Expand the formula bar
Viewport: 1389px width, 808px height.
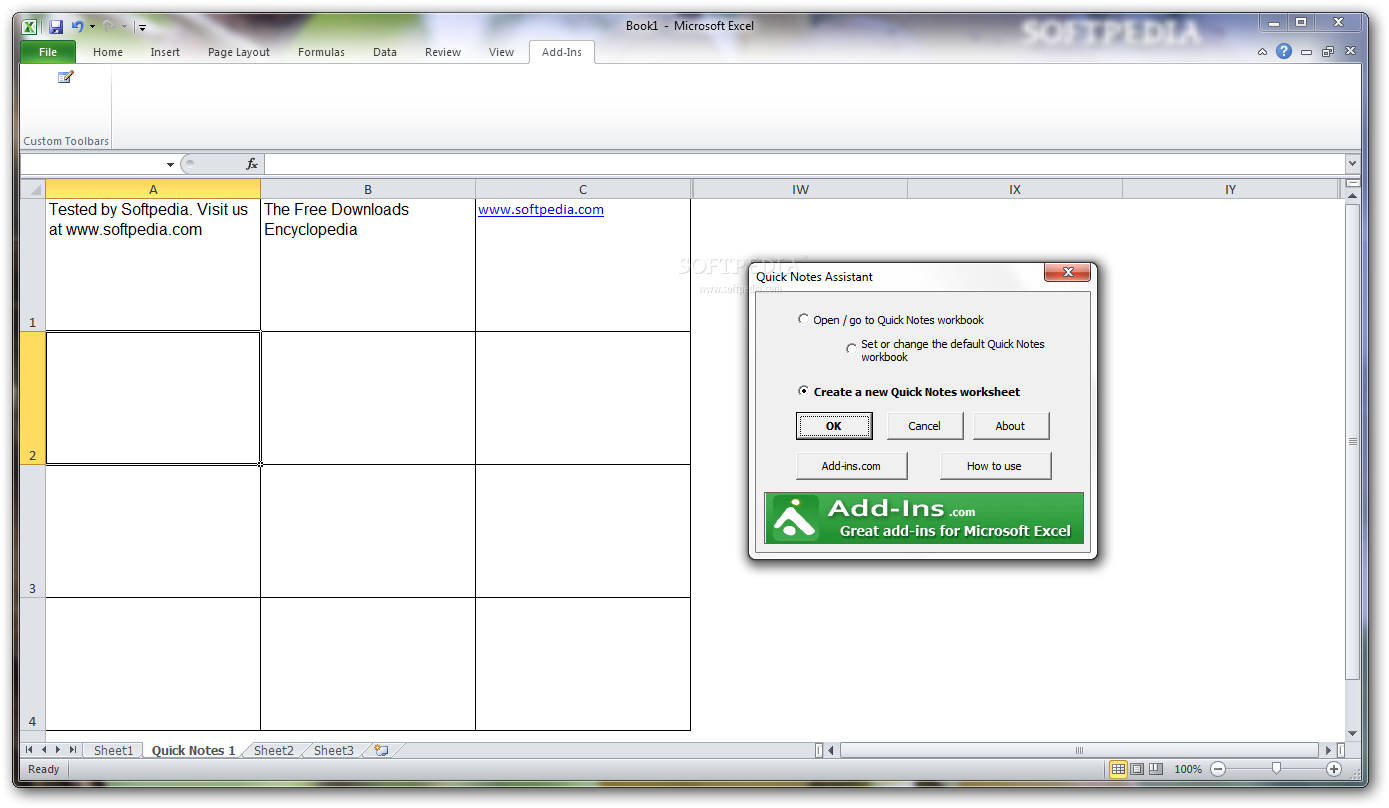(x=1353, y=164)
